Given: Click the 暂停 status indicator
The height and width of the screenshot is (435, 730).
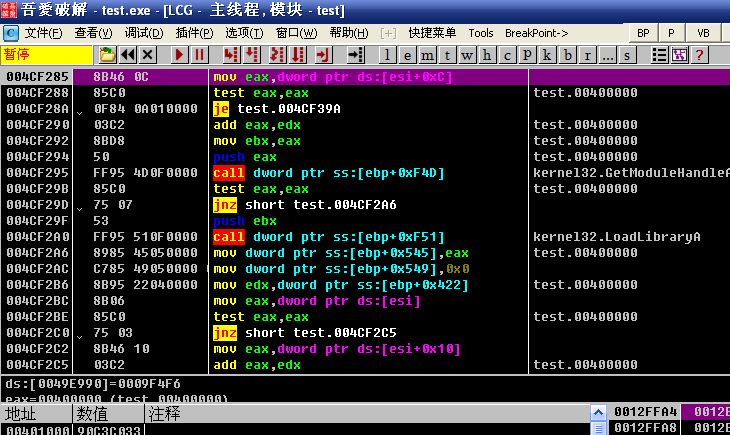Looking at the screenshot, I should coord(47,55).
